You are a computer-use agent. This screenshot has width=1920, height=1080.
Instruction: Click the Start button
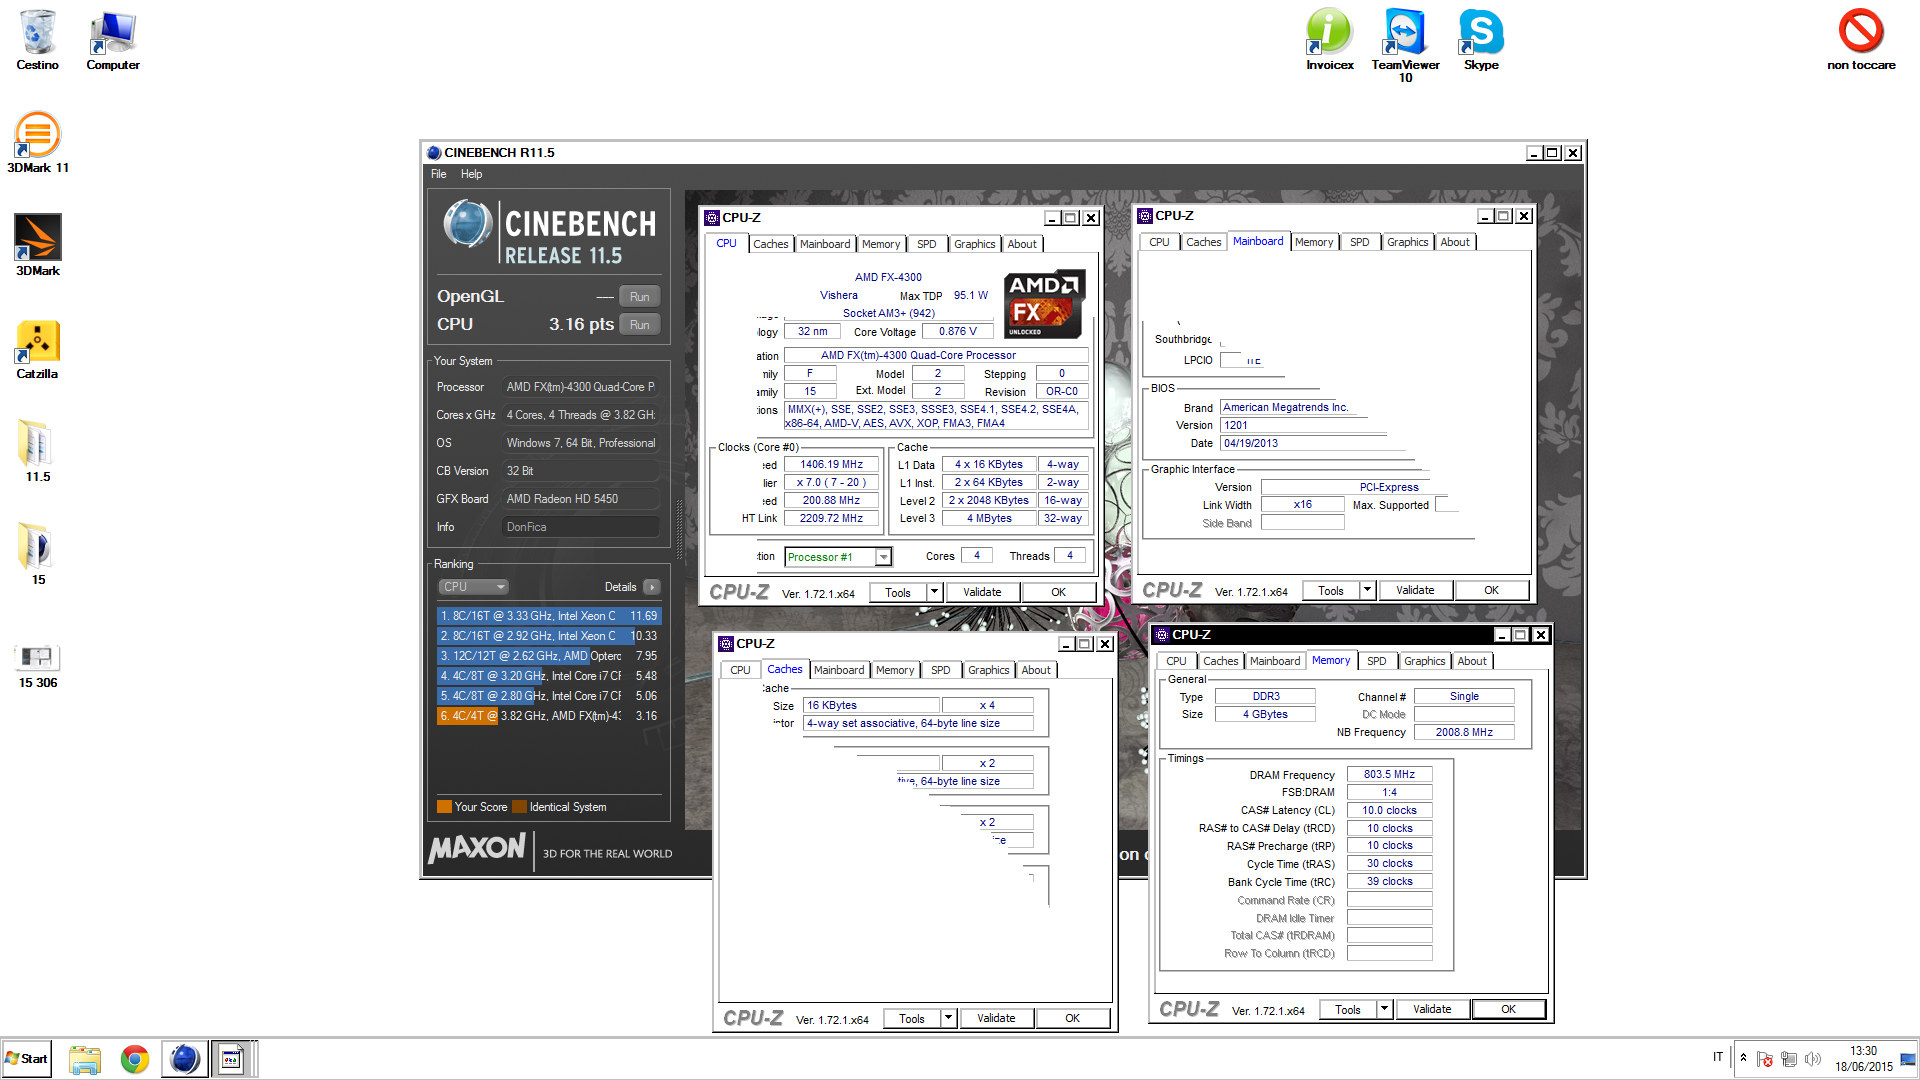pyautogui.click(x=27, y=1059)
